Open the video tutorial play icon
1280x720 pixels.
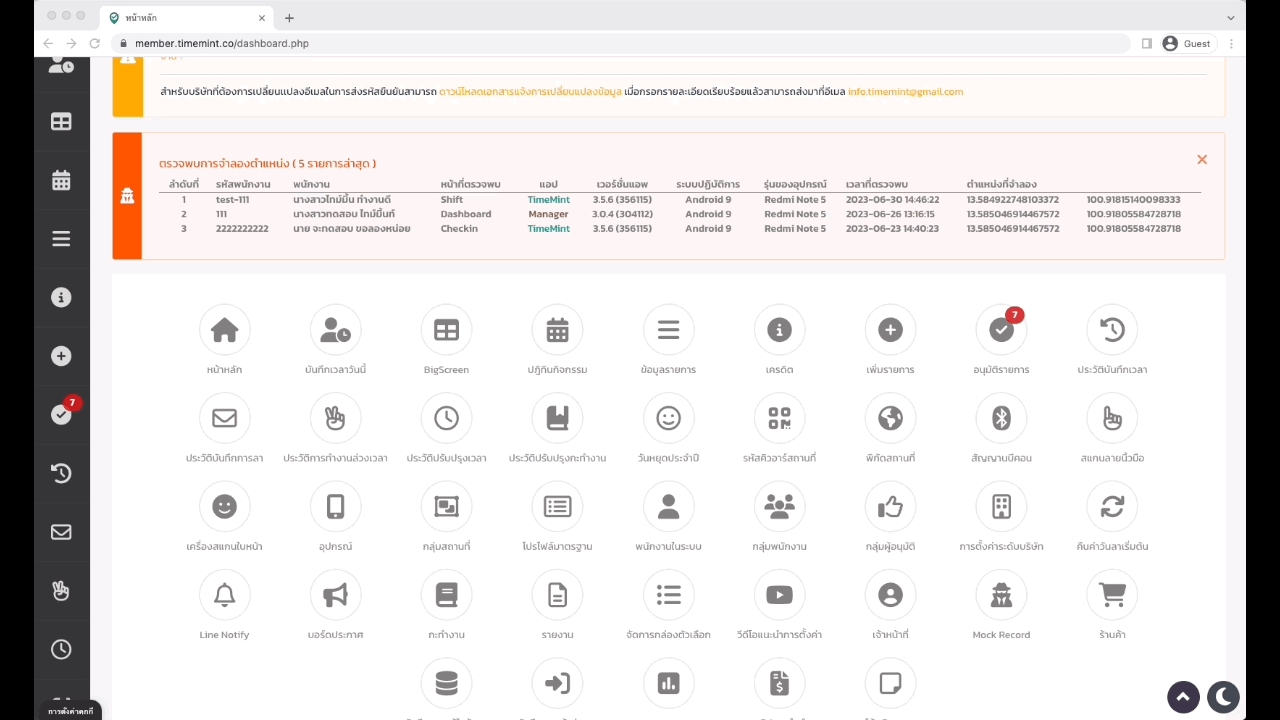779,595
